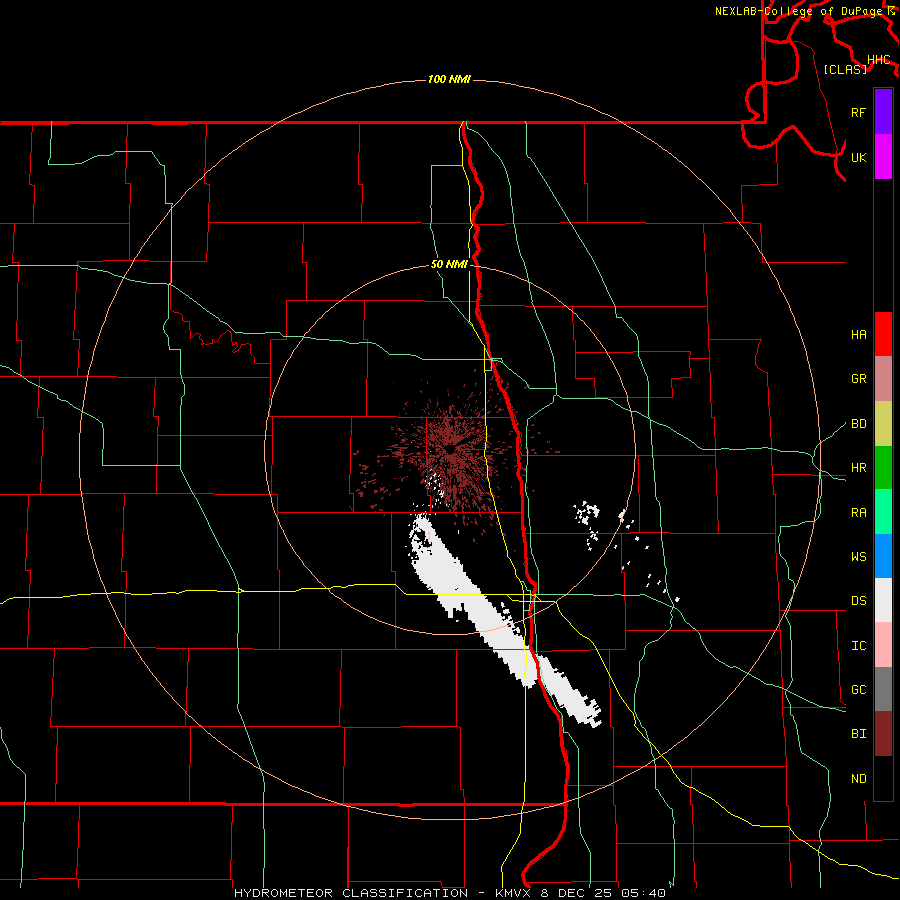This screenshot has width=900, height=900.
Task: Click the RA legend label
Action: [858, 513]
